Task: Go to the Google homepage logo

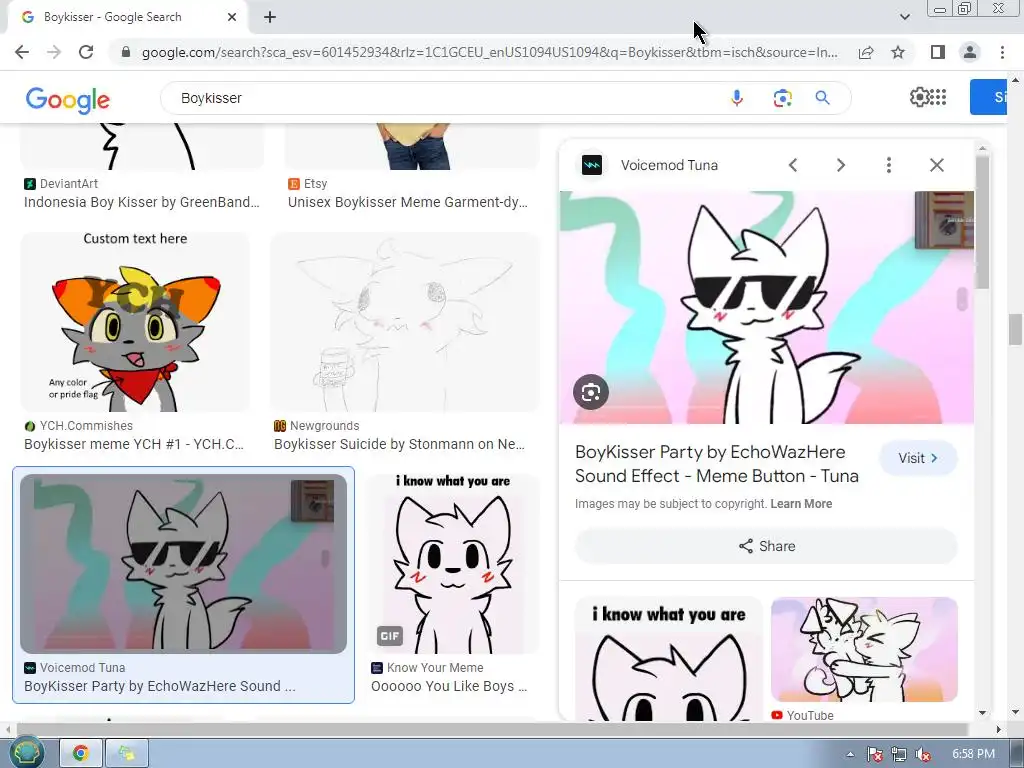Action: tap(68, 100)
